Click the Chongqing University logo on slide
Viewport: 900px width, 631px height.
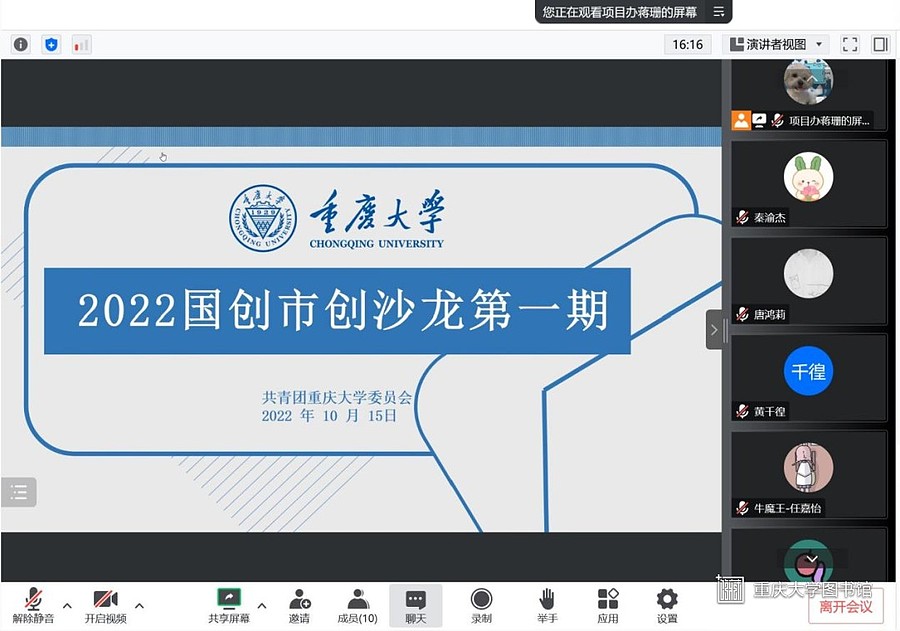point(336,219)
